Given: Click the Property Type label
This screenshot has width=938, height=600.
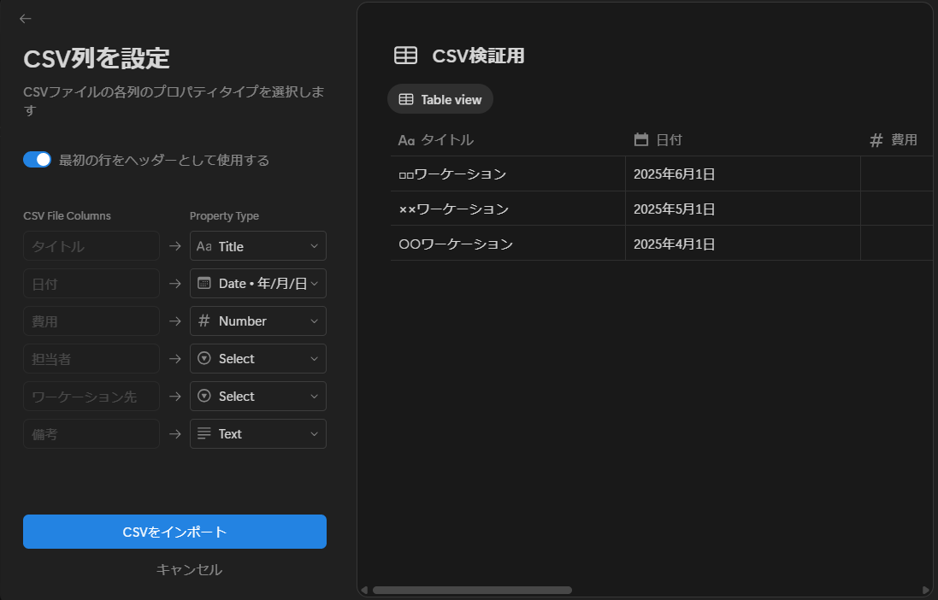Looking at the screenshot, I should coord(224,216).
